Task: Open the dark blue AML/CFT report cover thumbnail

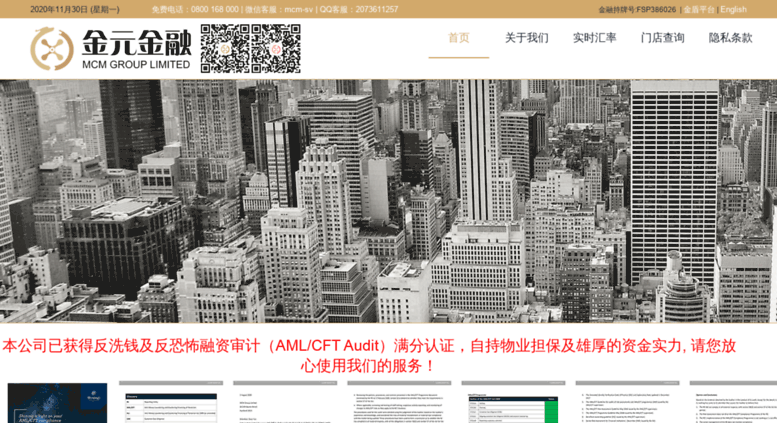Action: 57,403
